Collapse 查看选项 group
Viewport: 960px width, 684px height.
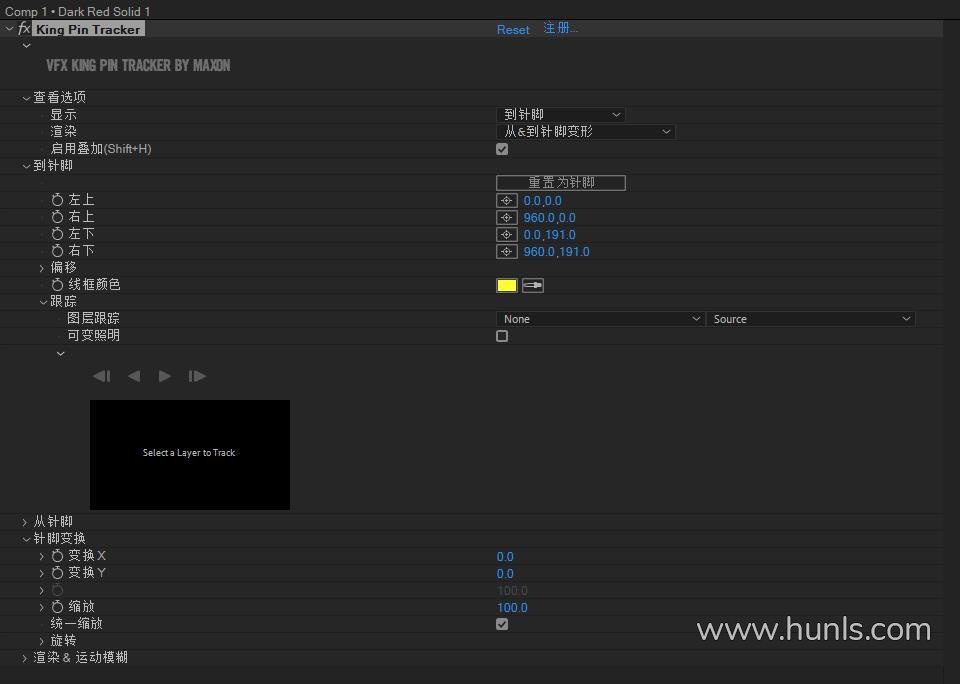click(x=26, y=98)
